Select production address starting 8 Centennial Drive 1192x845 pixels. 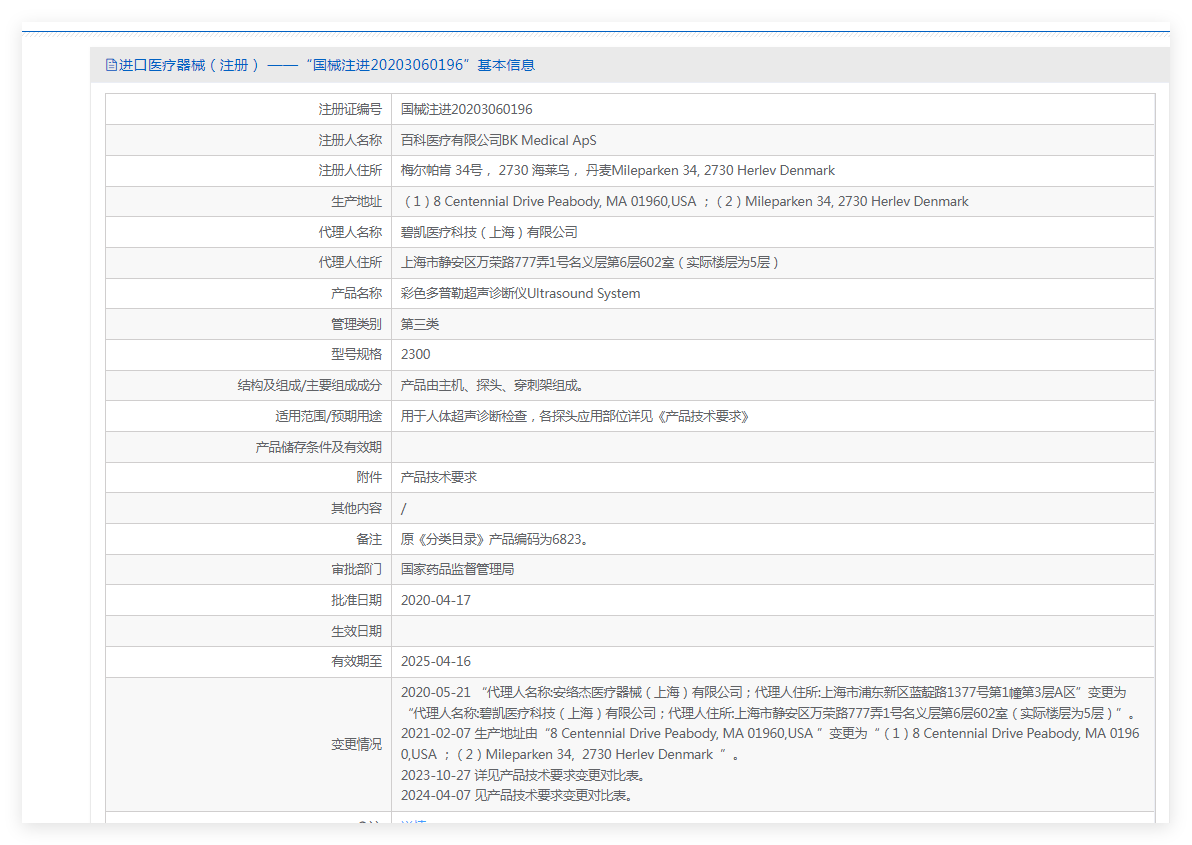click(x=686, y=201)
